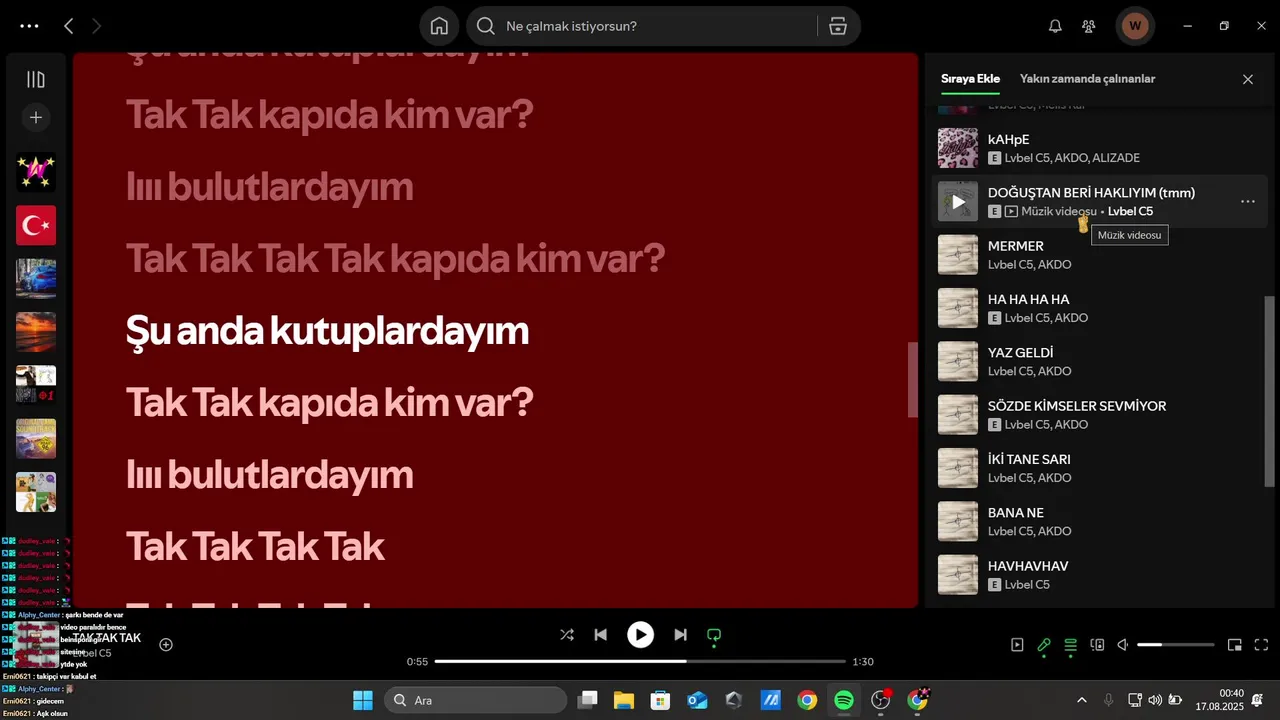Screen dimensions: 1280x720
Task: Expand system tray hidden icons chevron
Action: [x=1081, y=700]
